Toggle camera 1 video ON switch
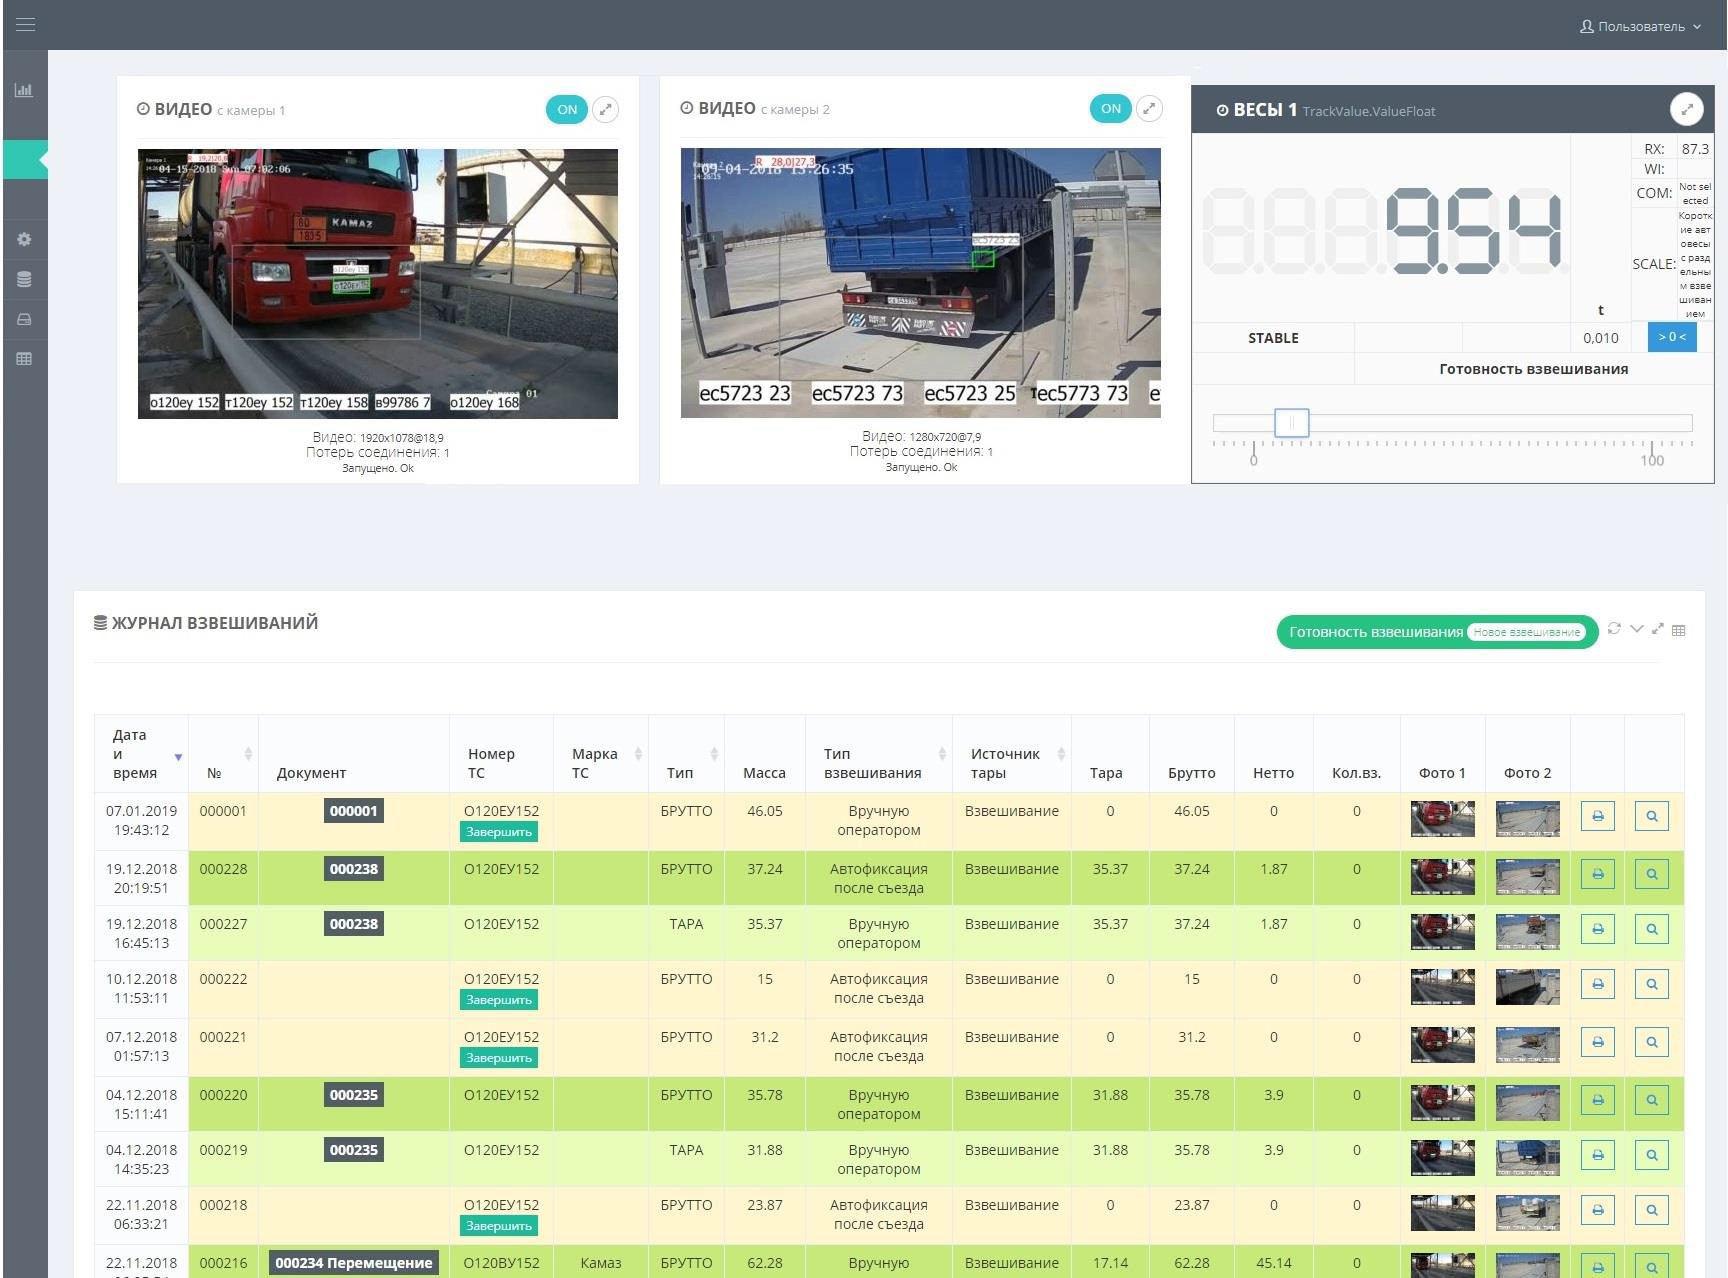This screenshot has height=1278, width=1728. (567, 110)
